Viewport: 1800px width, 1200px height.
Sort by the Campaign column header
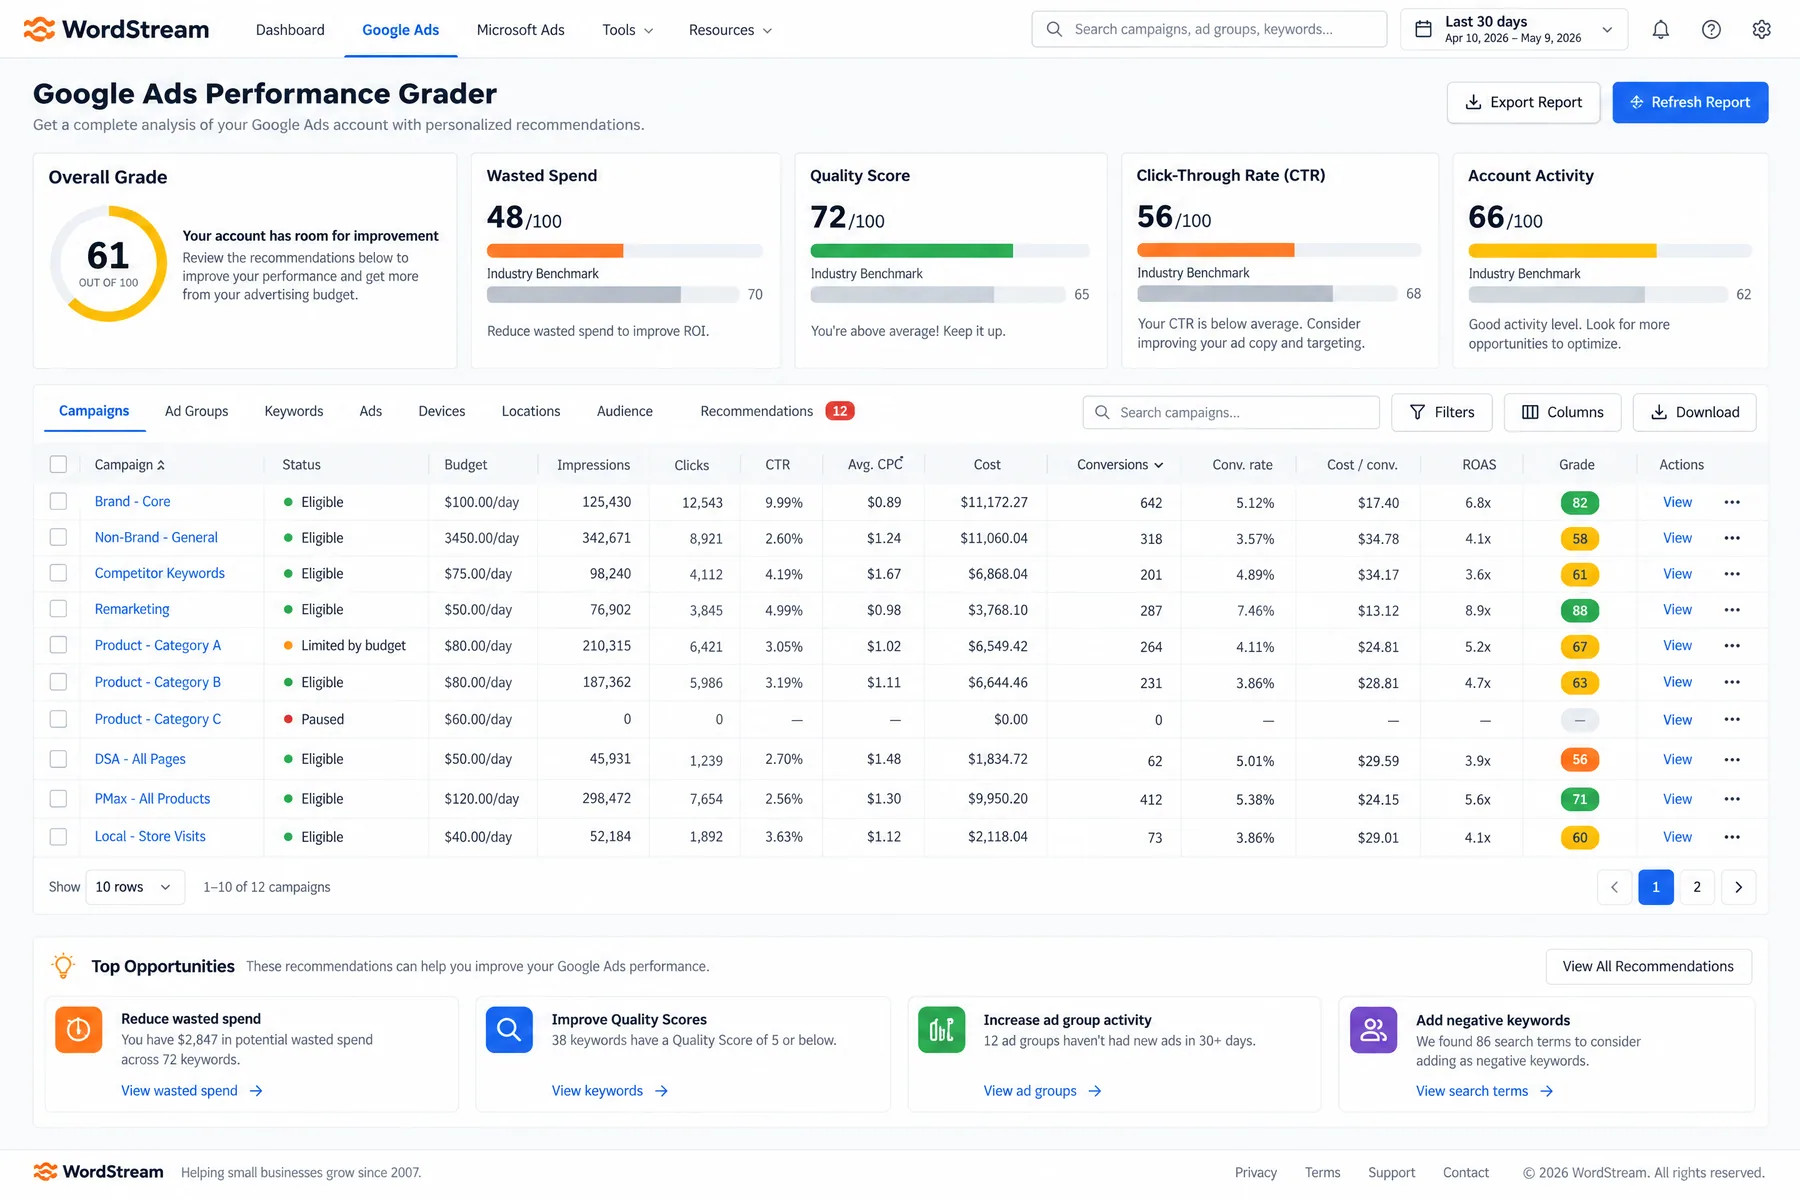point(130,465)
